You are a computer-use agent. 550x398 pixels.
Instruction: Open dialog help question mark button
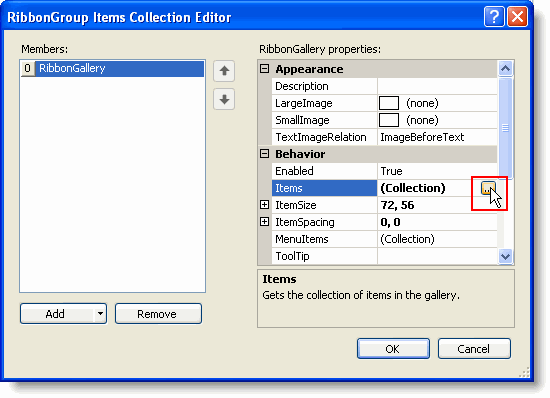tap(494, 17)
